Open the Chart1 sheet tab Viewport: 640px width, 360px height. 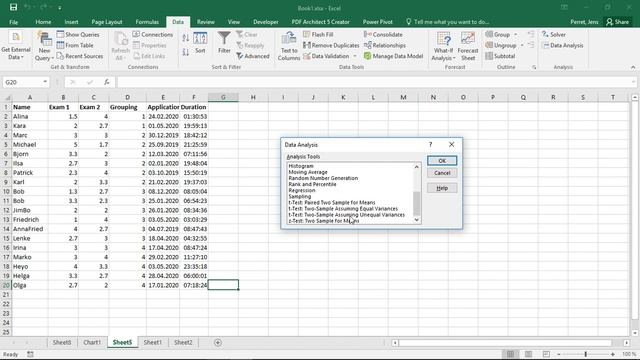coord(92,342)
